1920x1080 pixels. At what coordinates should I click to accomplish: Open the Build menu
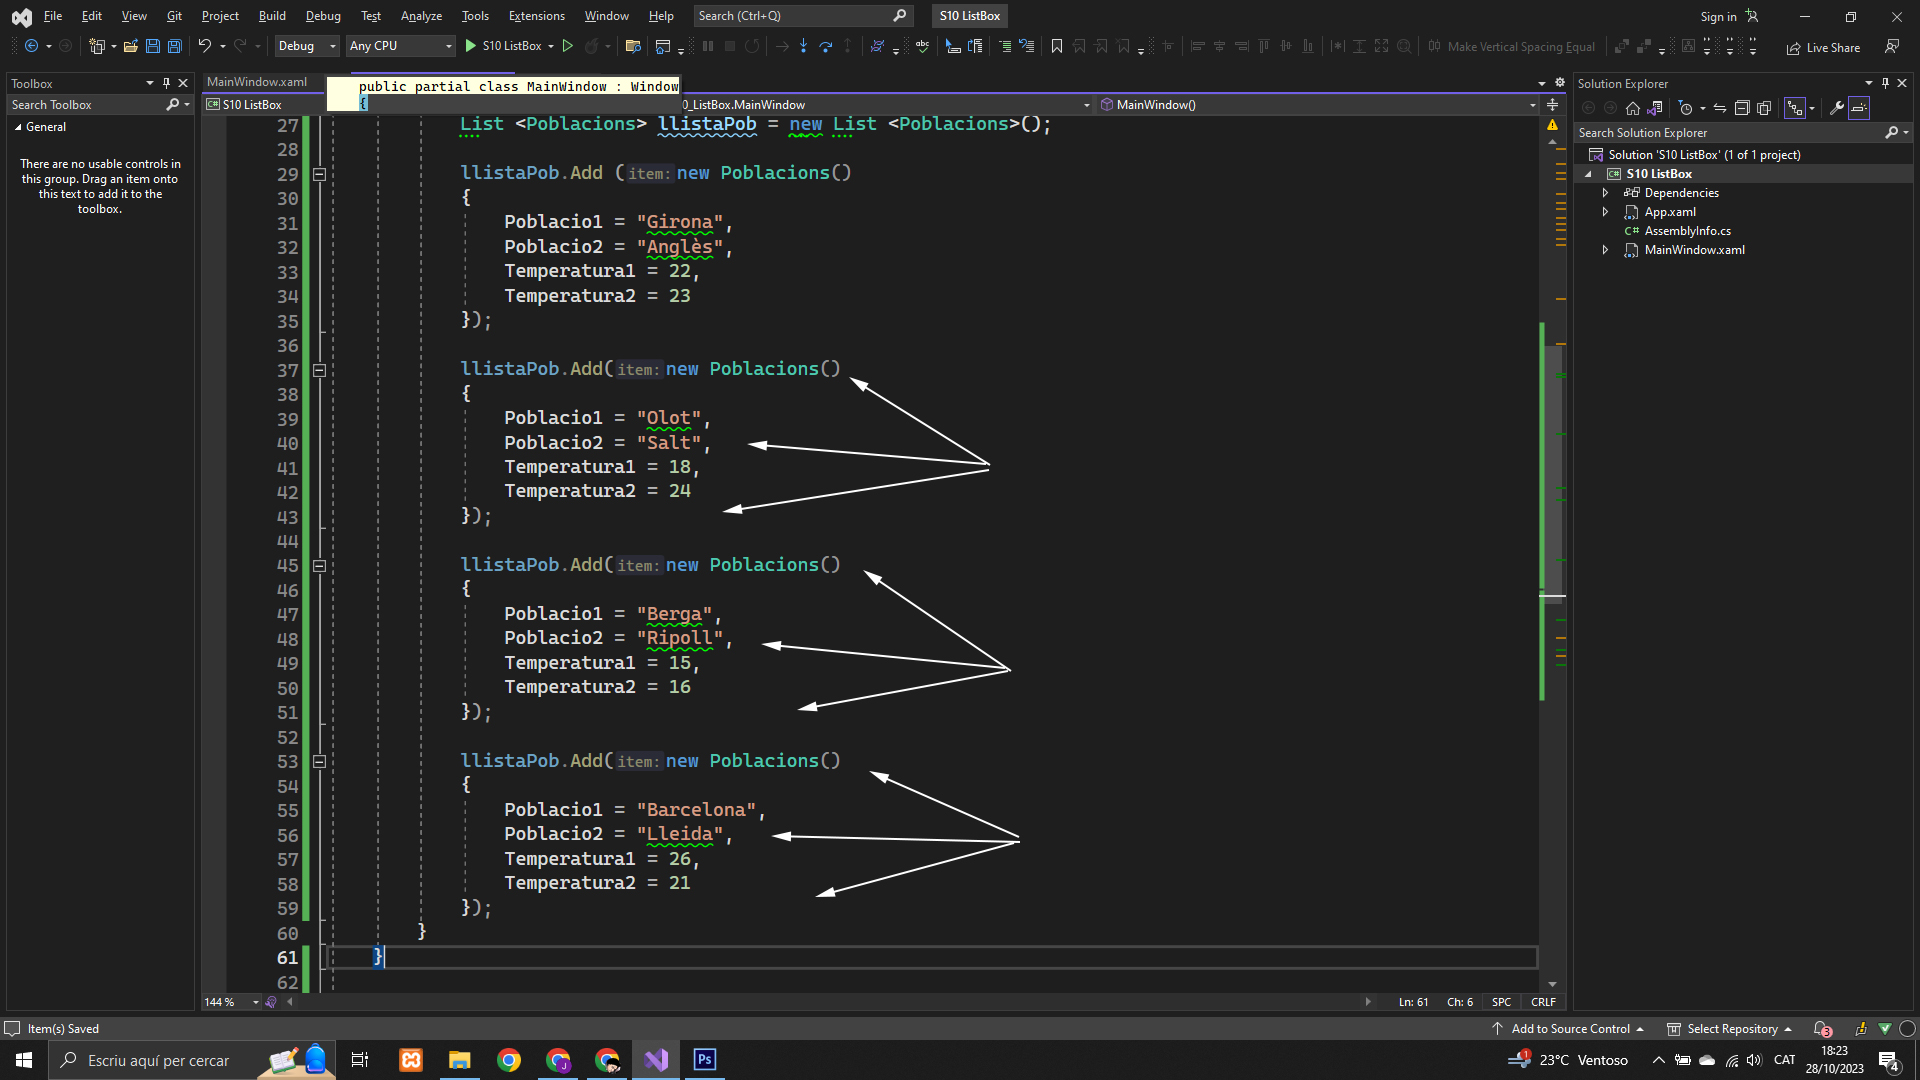point(272,16)
